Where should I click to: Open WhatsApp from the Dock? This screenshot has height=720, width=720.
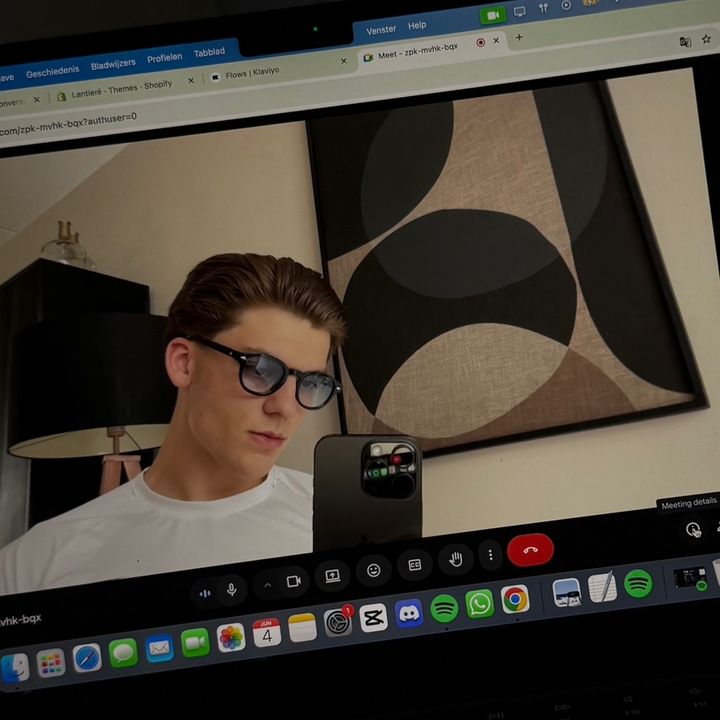click(479, 604)
